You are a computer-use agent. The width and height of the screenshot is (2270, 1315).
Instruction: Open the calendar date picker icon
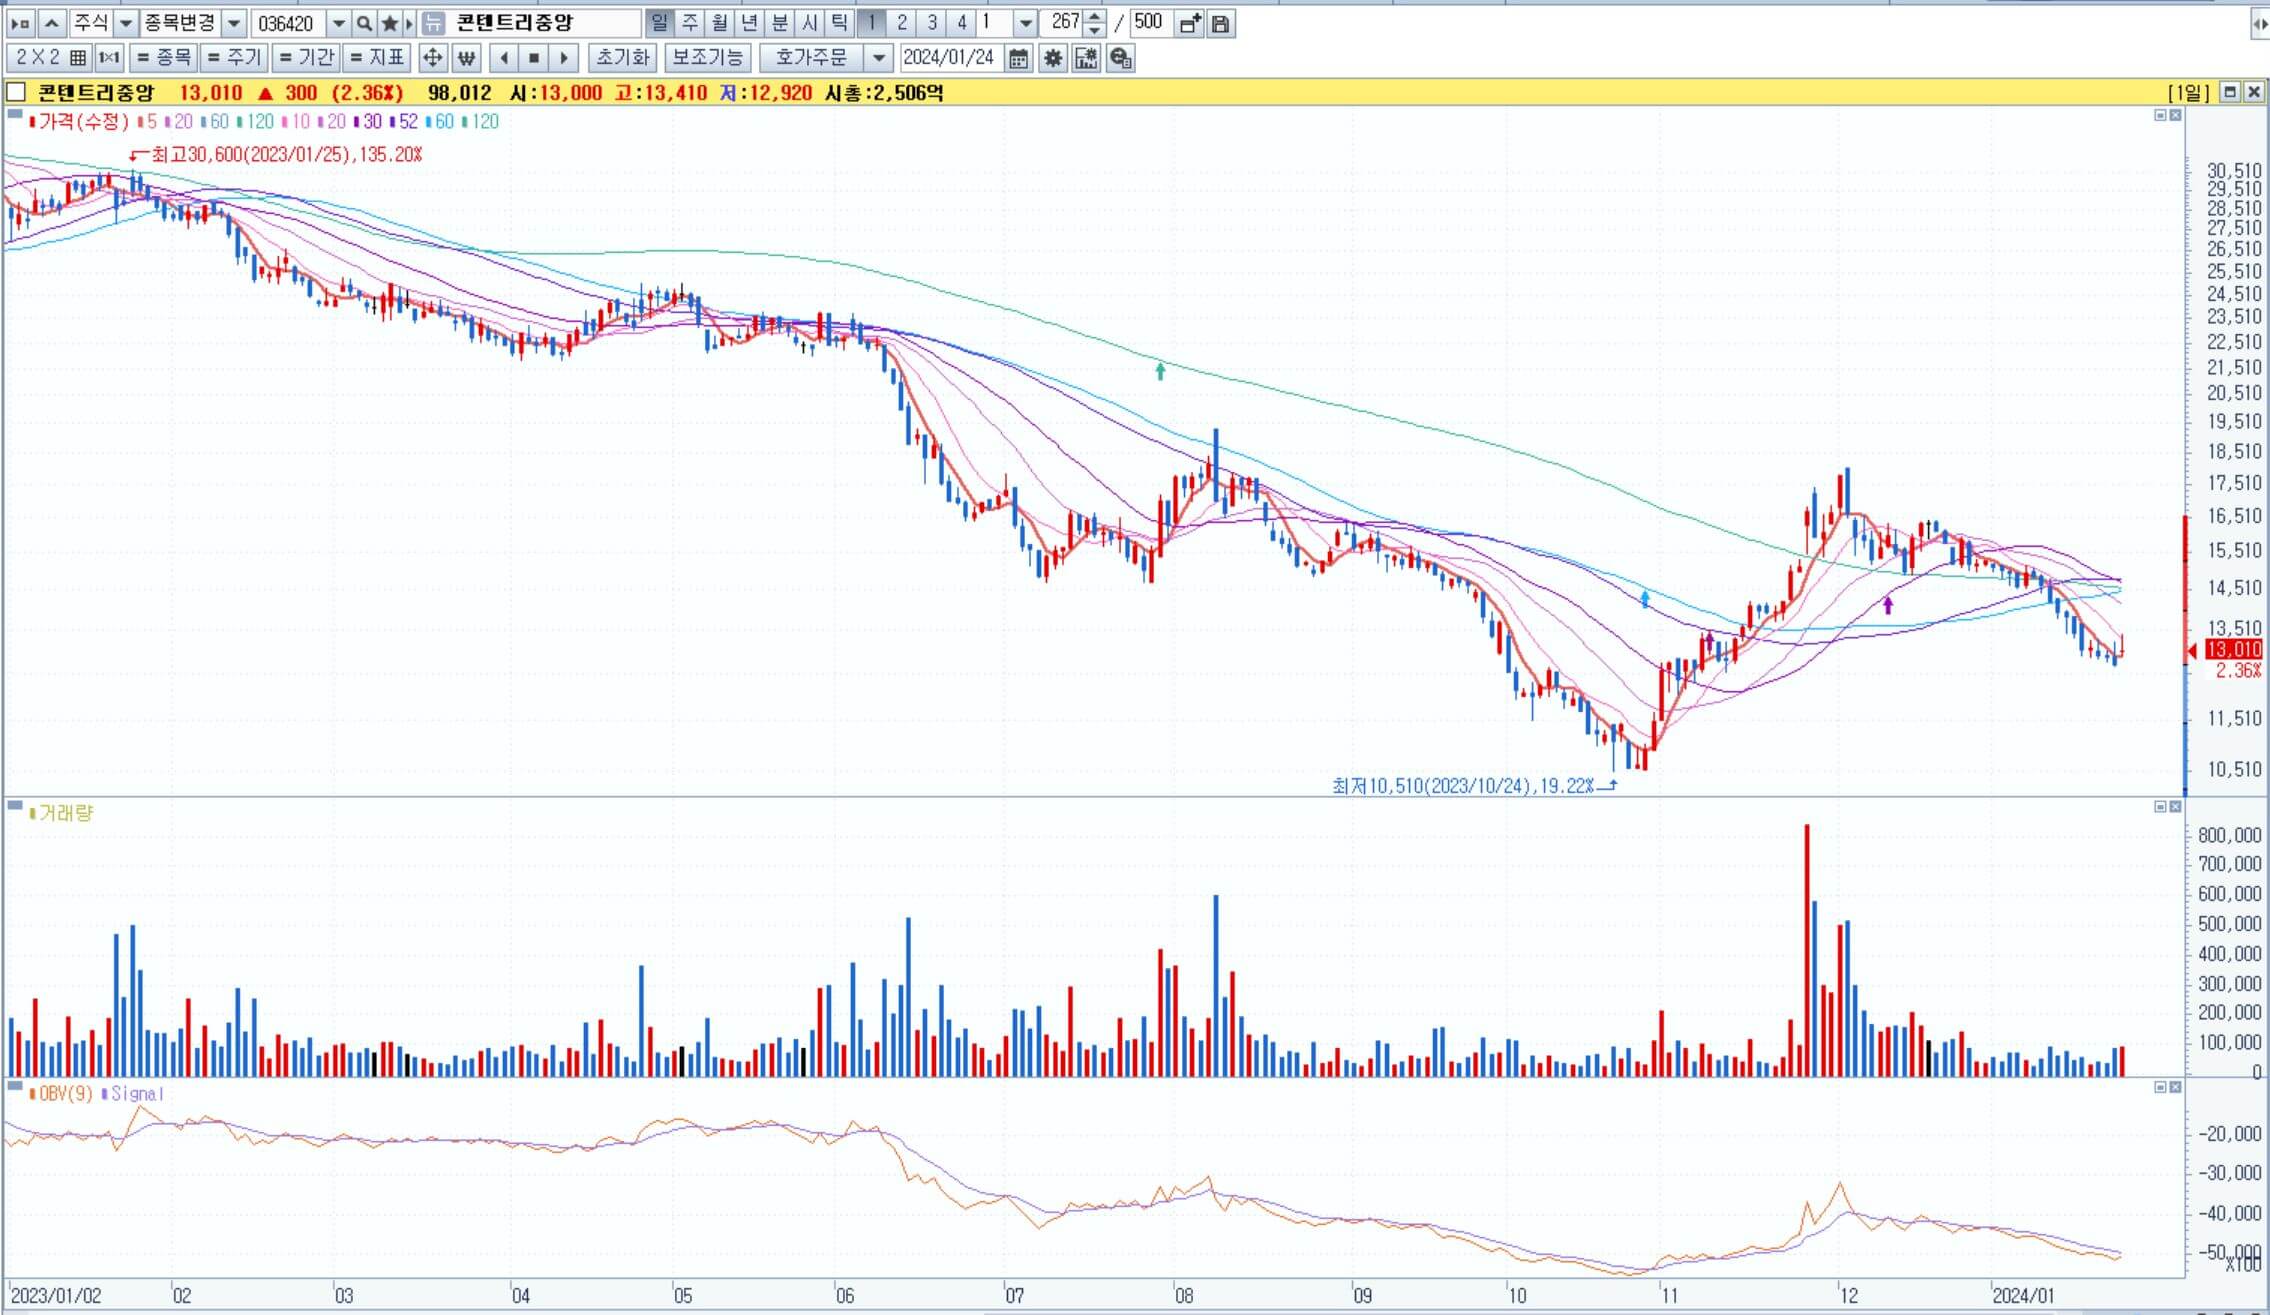tap(1018, 58)
